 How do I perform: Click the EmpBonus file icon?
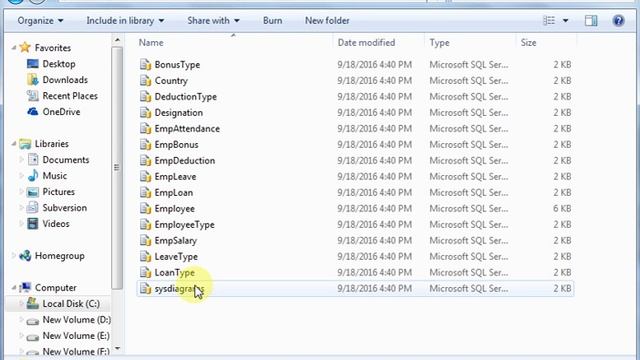145,144
